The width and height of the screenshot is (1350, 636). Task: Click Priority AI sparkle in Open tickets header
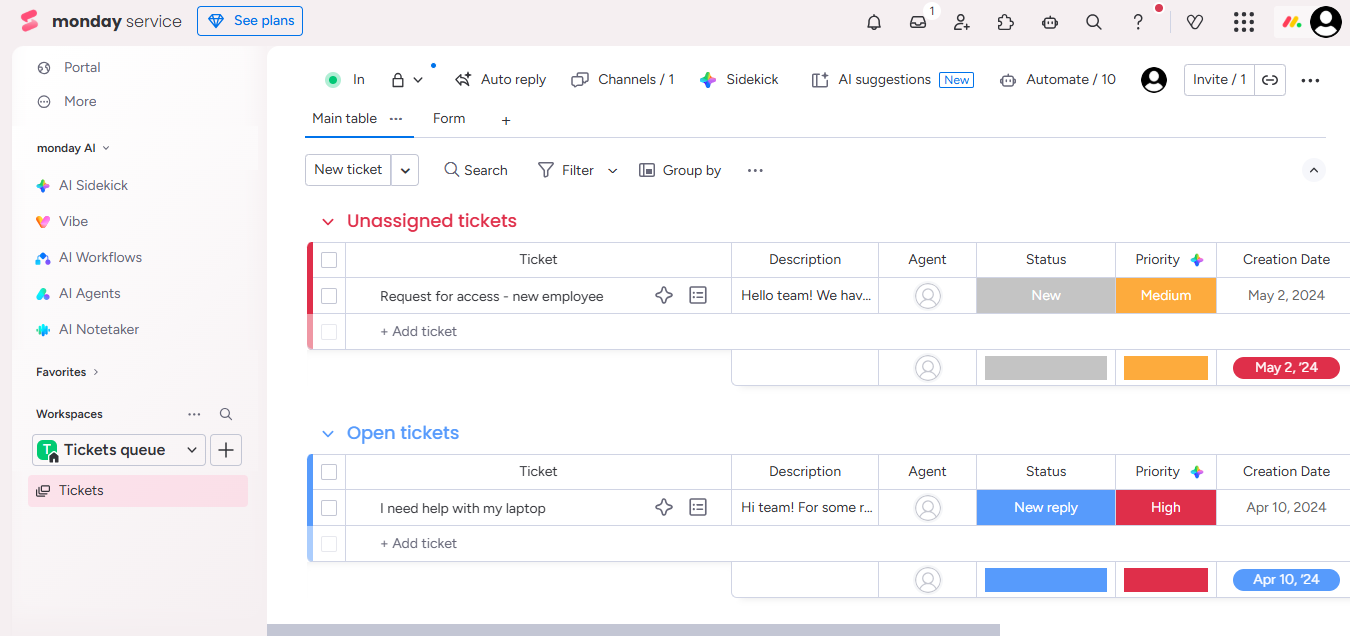(x=1197, y=472)
